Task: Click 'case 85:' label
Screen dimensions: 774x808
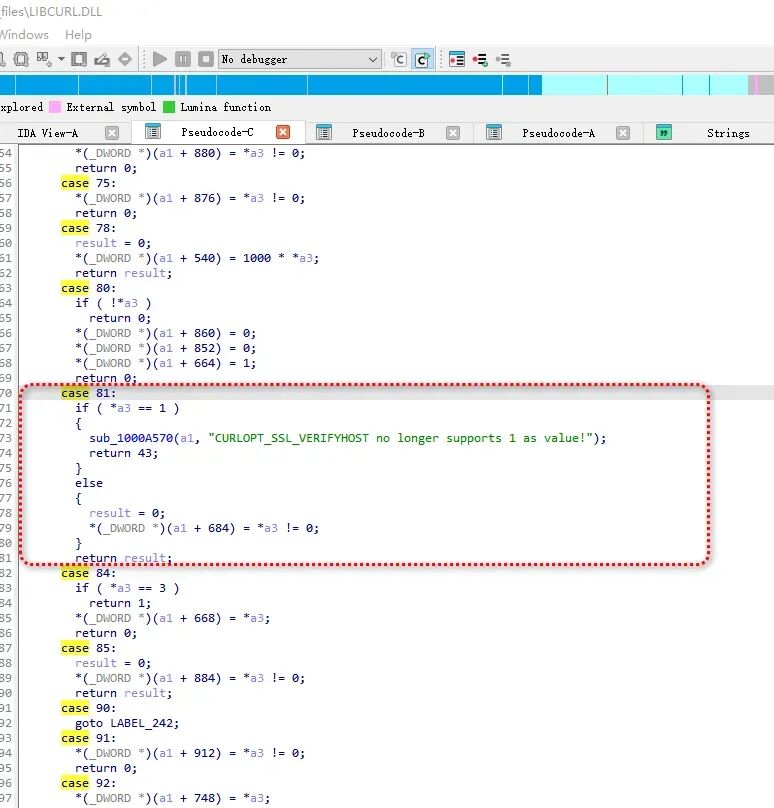Action: coord(89,648)
